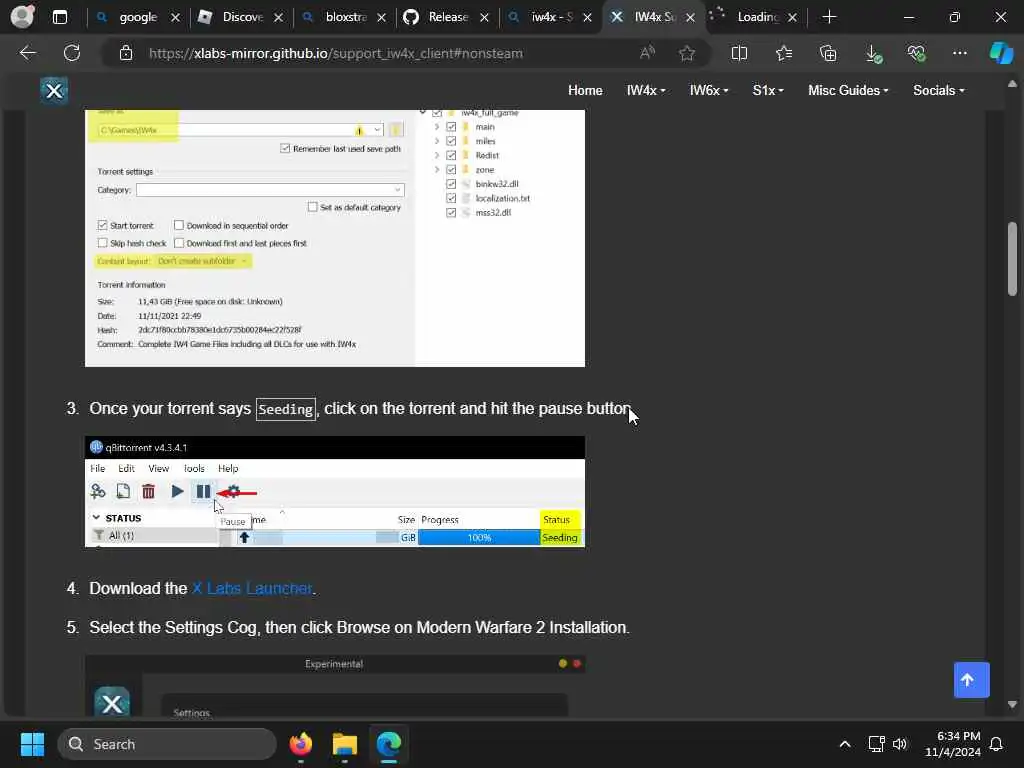Viewport: 1024px width, 768px height.
Task: Click the Experimental launcher settings screenshot image
Action: (334, 686)
